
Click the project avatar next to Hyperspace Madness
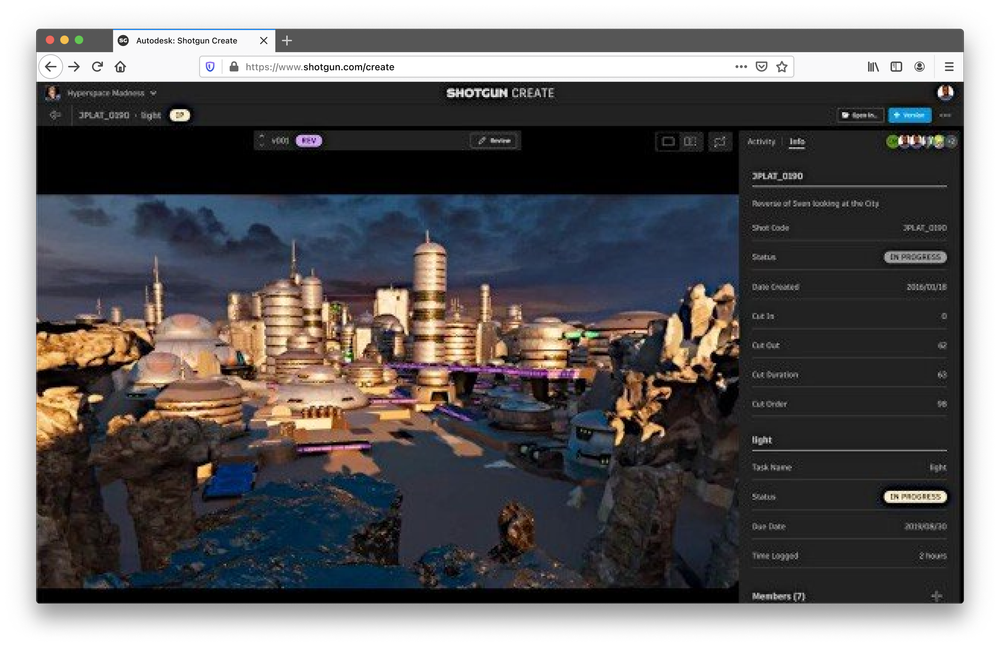pyautogui.click(x=53, y=93)
